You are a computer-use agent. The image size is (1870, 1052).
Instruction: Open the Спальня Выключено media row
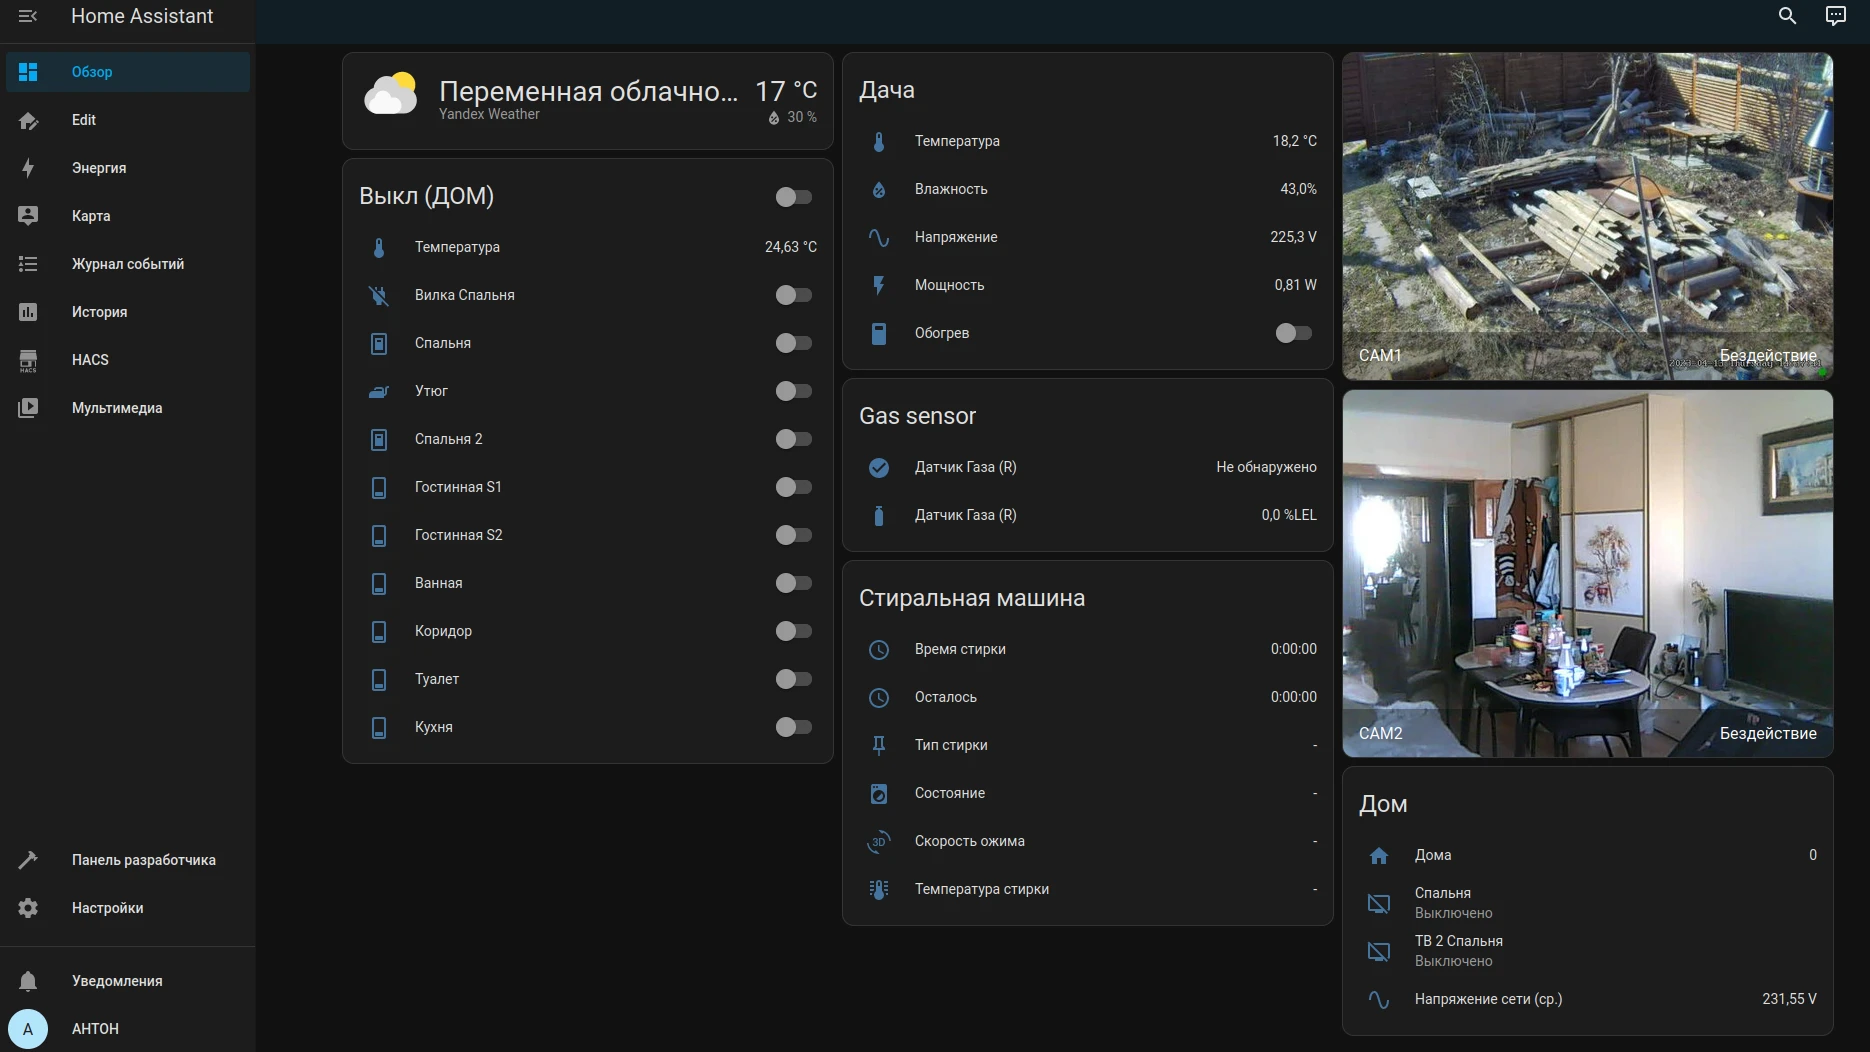coord(1588,903)
